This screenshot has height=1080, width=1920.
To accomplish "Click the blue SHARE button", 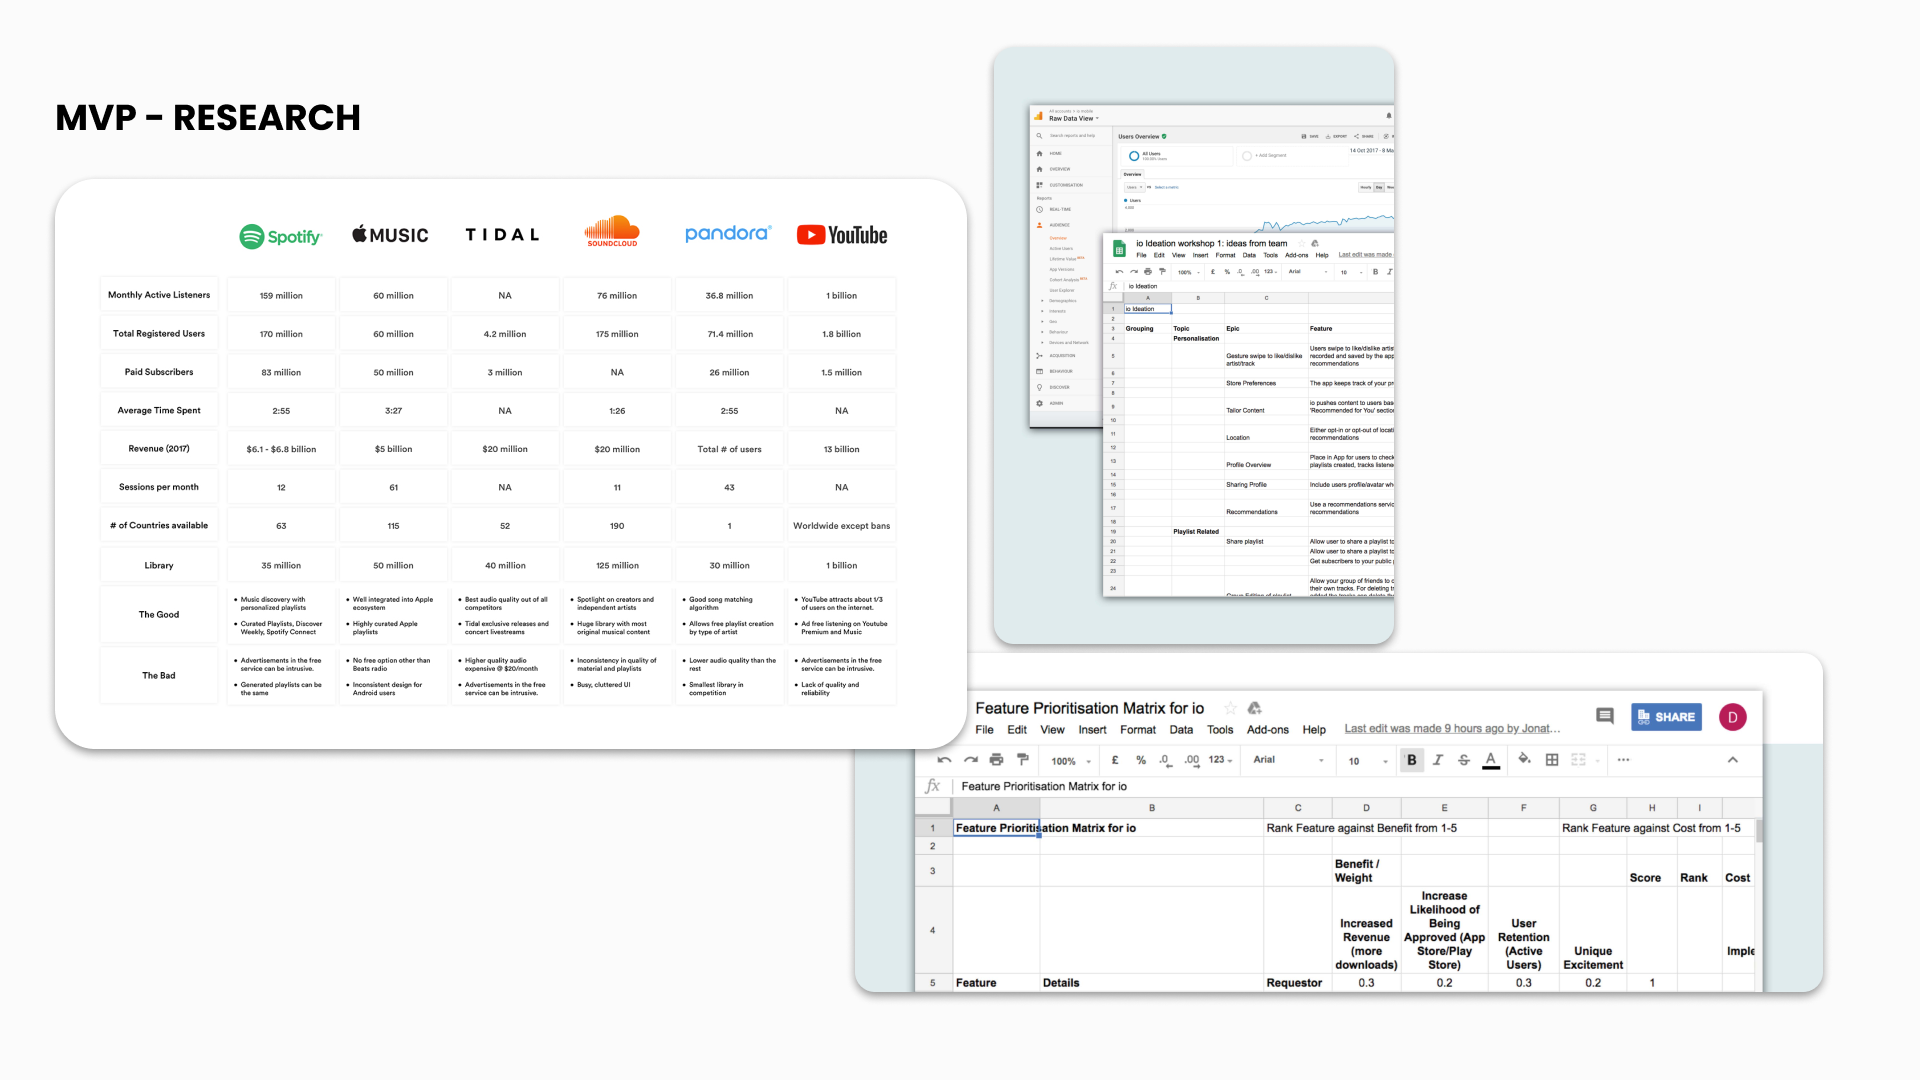I will tap(1666, 717).
